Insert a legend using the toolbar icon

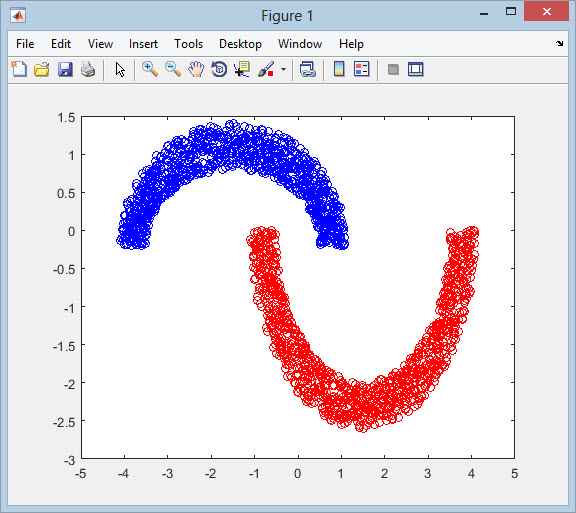pyautogui.click(x=361, y=69)
